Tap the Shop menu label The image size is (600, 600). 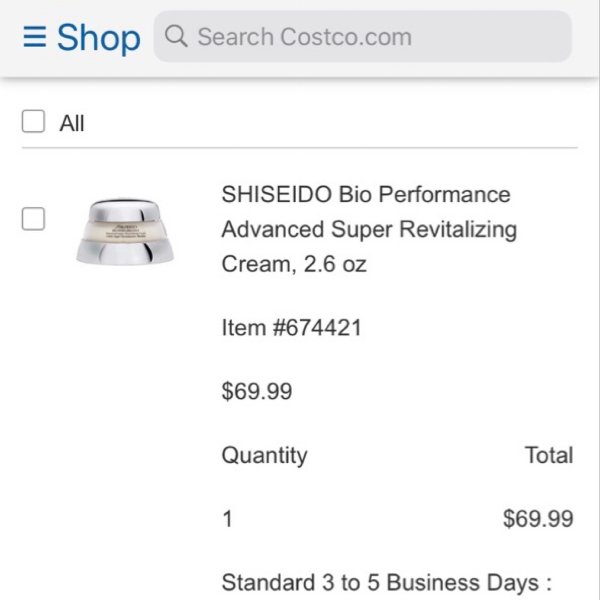click(99, 37)
